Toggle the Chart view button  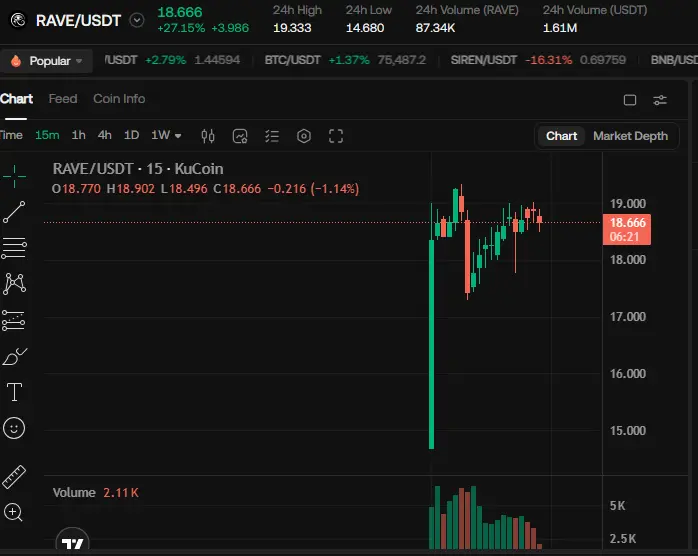pos(561,136)
